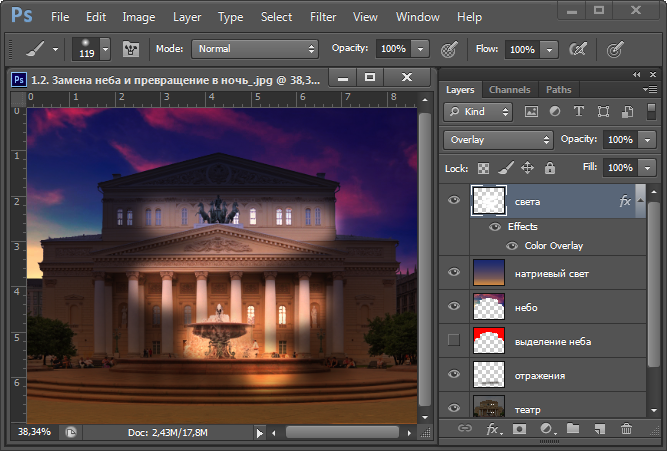Filter layers by shape layers icon

click(603, 111)
